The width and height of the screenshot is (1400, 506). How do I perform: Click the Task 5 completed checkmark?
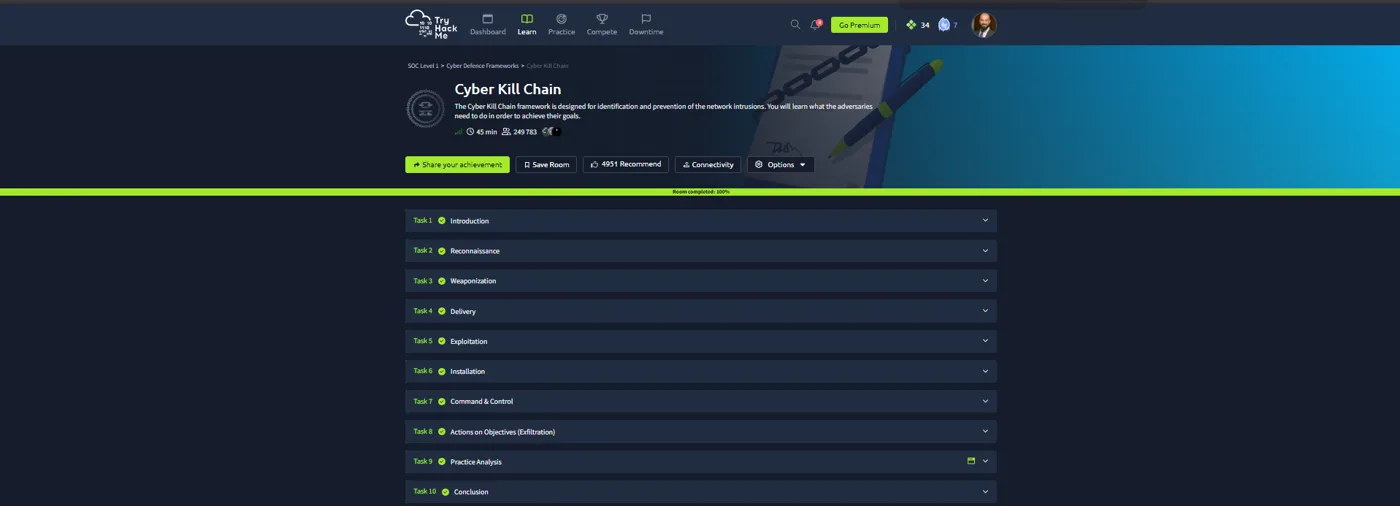(442, 341)
